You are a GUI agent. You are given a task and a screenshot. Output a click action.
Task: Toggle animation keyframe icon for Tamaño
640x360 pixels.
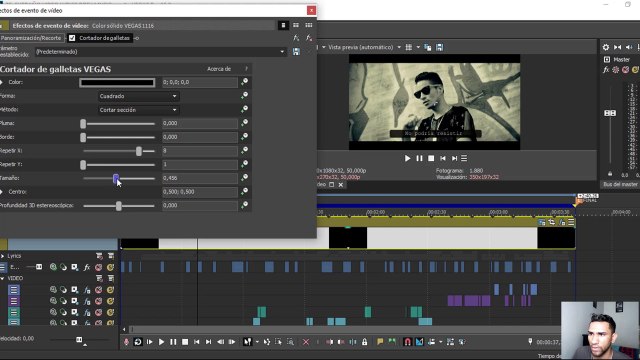[x=244, y=178]
